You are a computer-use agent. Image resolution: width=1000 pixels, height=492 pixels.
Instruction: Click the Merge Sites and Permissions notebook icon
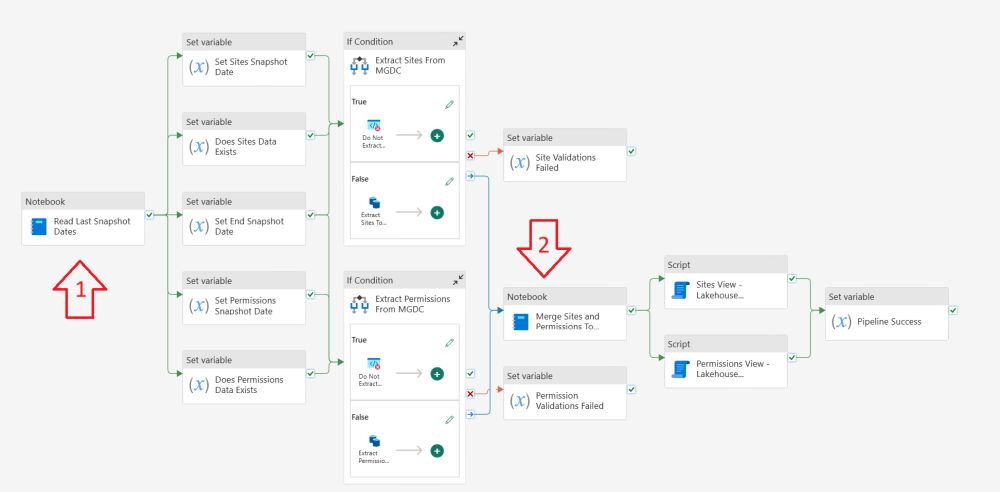tap(521, 322)
